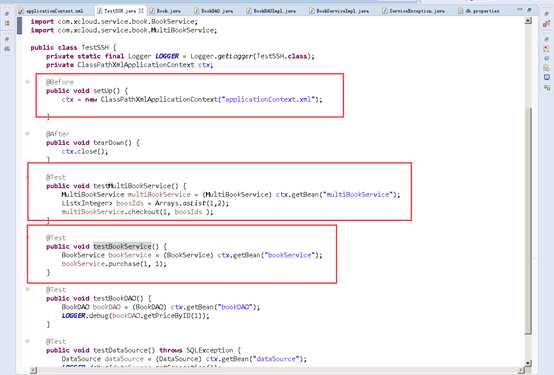The height and width of the screenshot is (375, 554).
Task: Click the "dataSource" string literal
Action: coord(276,359)
